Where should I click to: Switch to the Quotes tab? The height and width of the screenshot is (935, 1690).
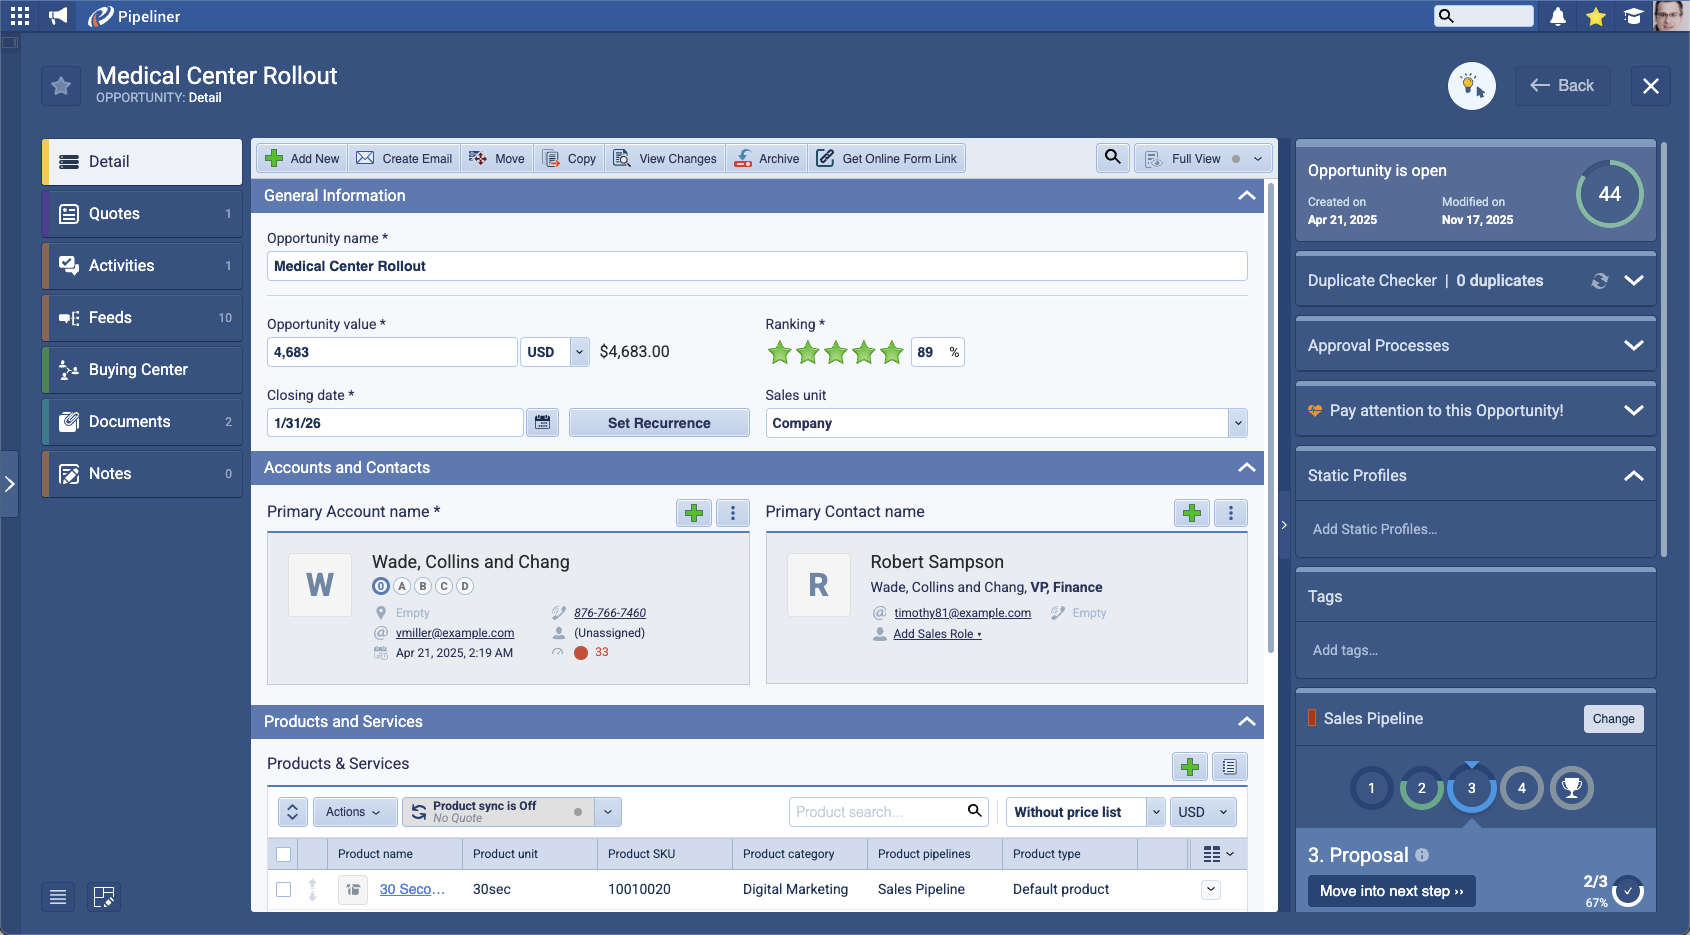pos(142,214)
